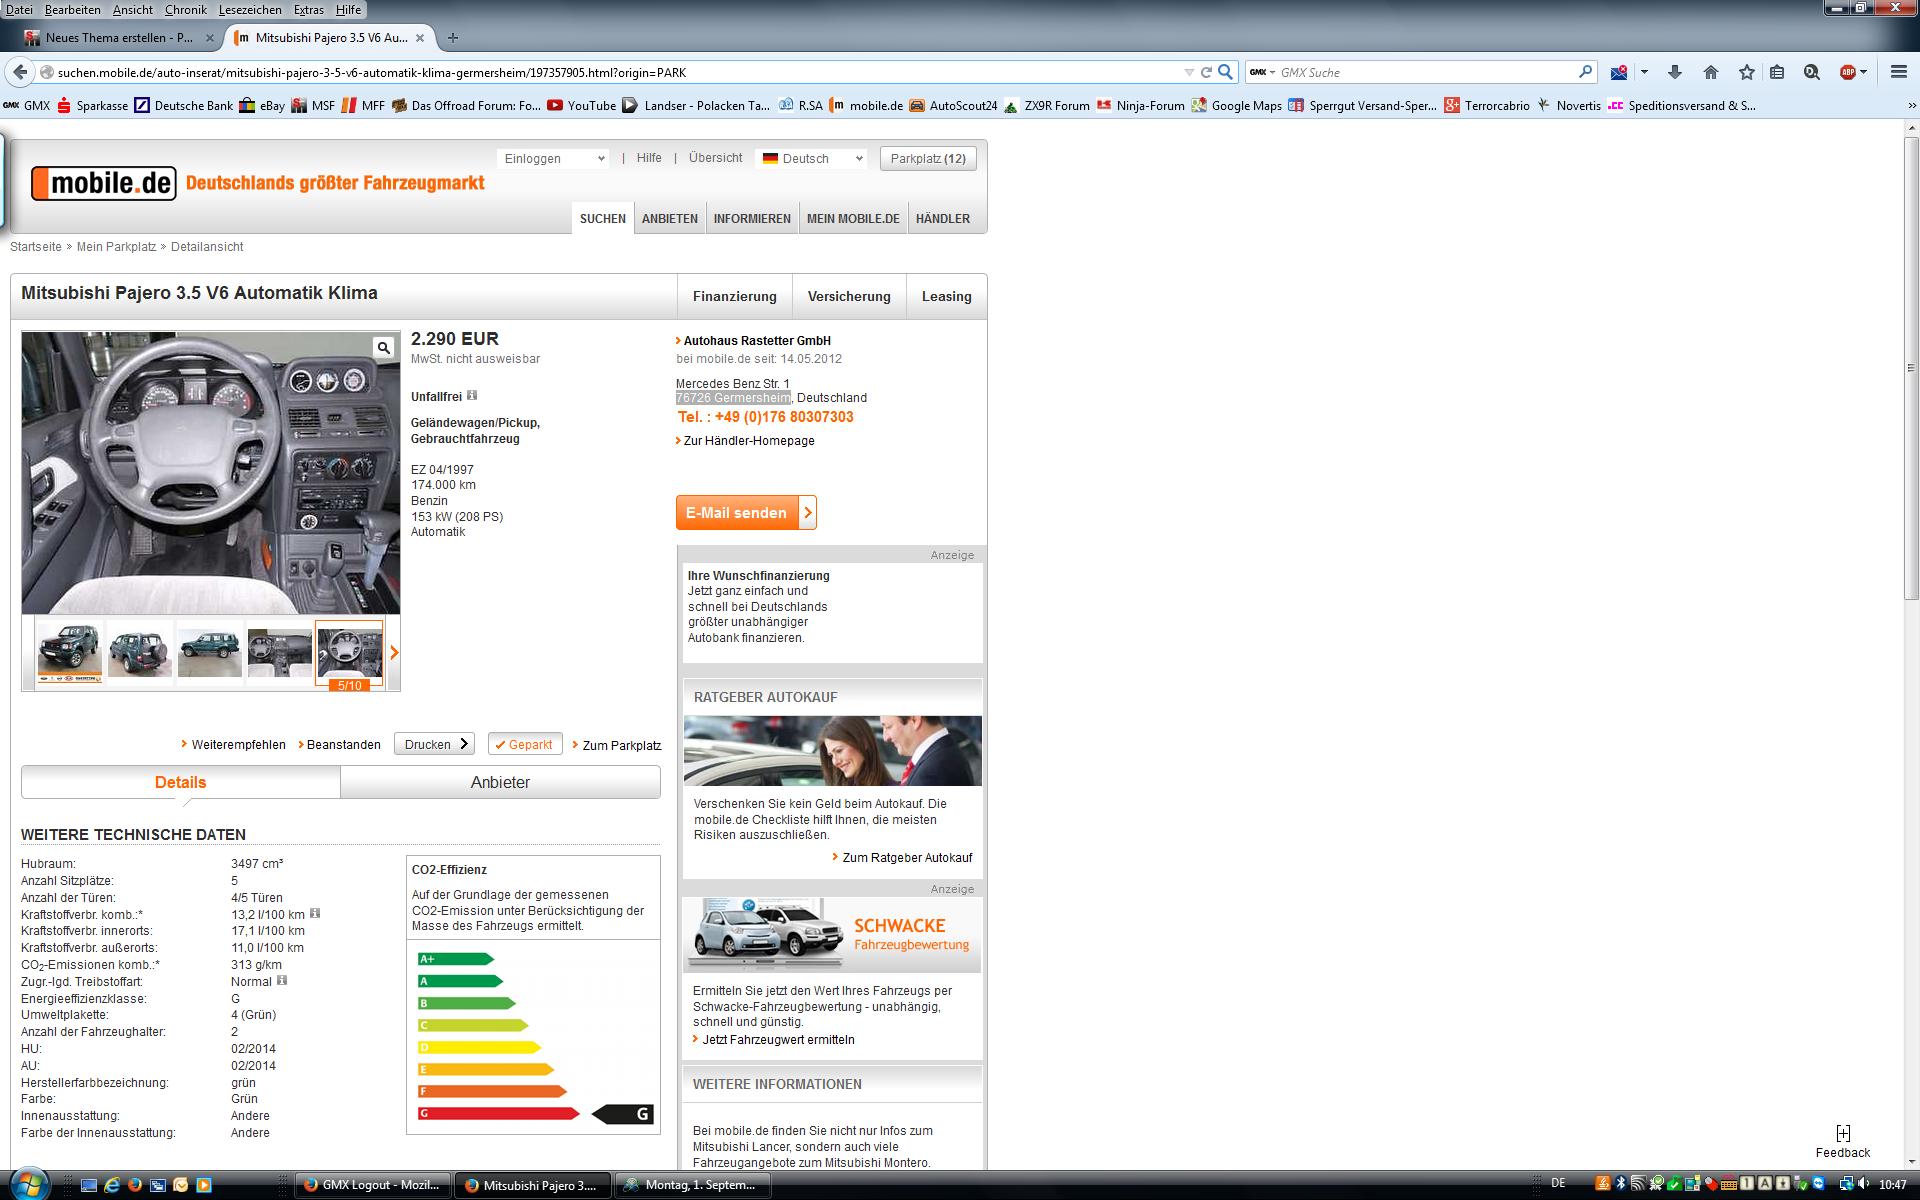Viewport: 1920px width, 1200px height.
Task: Open the Einloggen dropdown
Action: click(x=553, y=159)
